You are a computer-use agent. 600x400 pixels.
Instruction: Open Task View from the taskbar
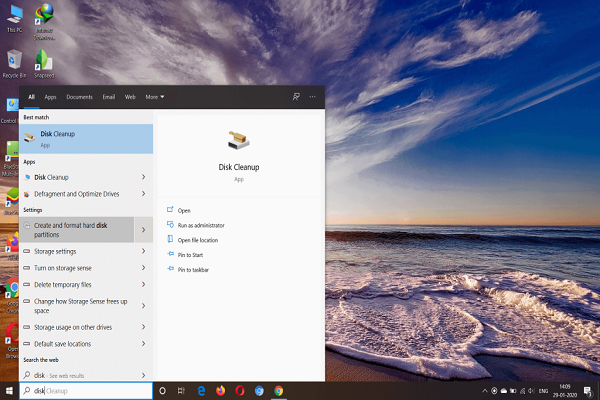(x=181, y=390)
